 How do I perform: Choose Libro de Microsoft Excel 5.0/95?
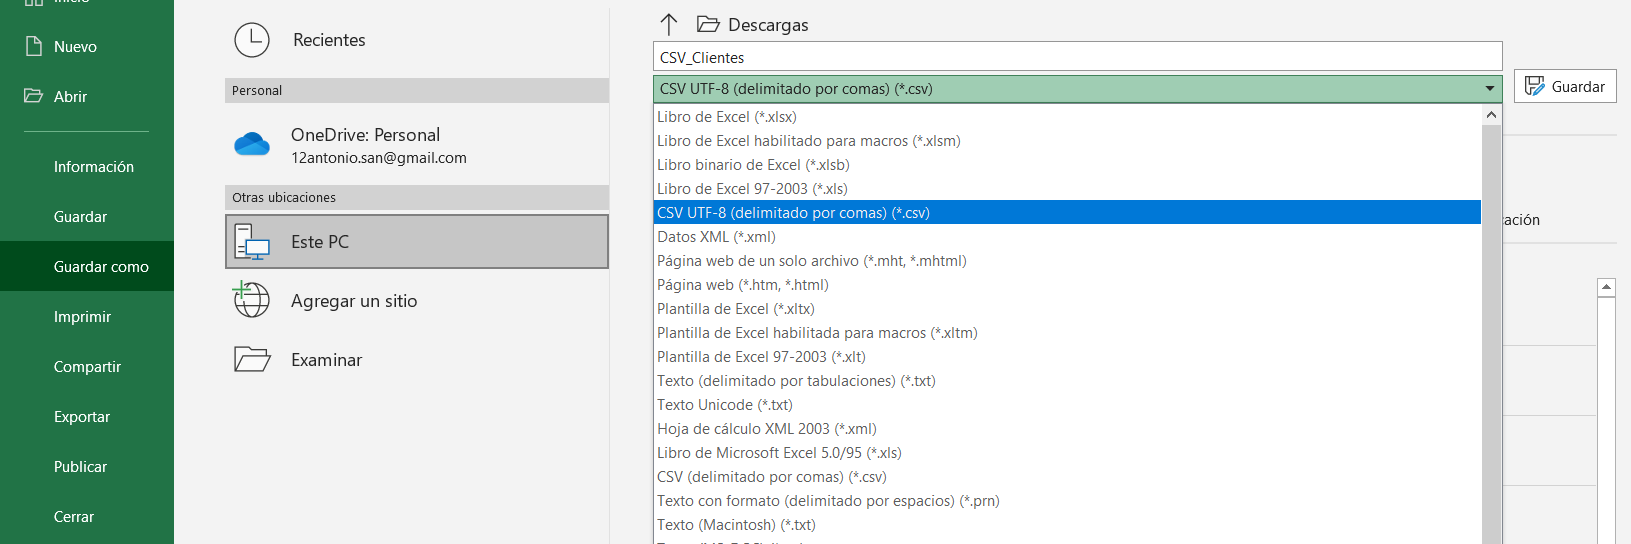[x=1067, y=453]
